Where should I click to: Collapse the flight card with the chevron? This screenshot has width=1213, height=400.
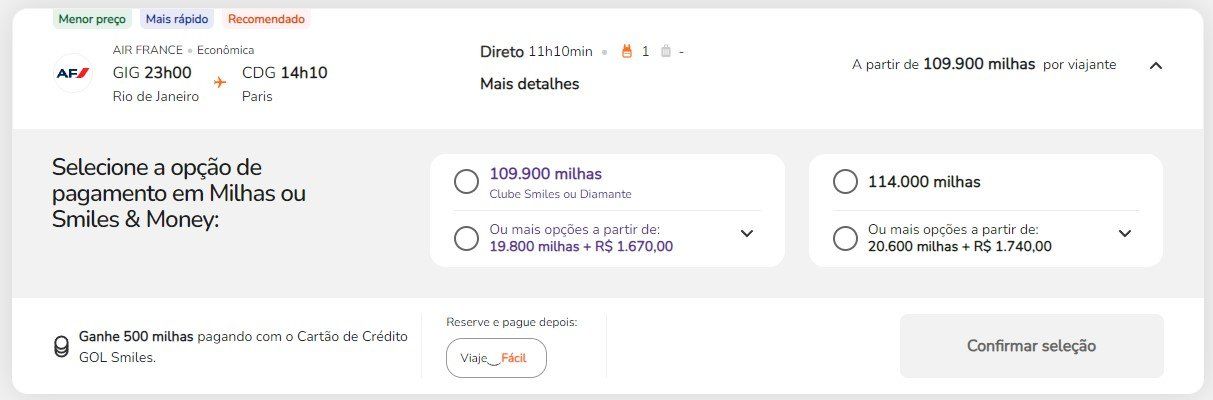(x=1156, y=65)
